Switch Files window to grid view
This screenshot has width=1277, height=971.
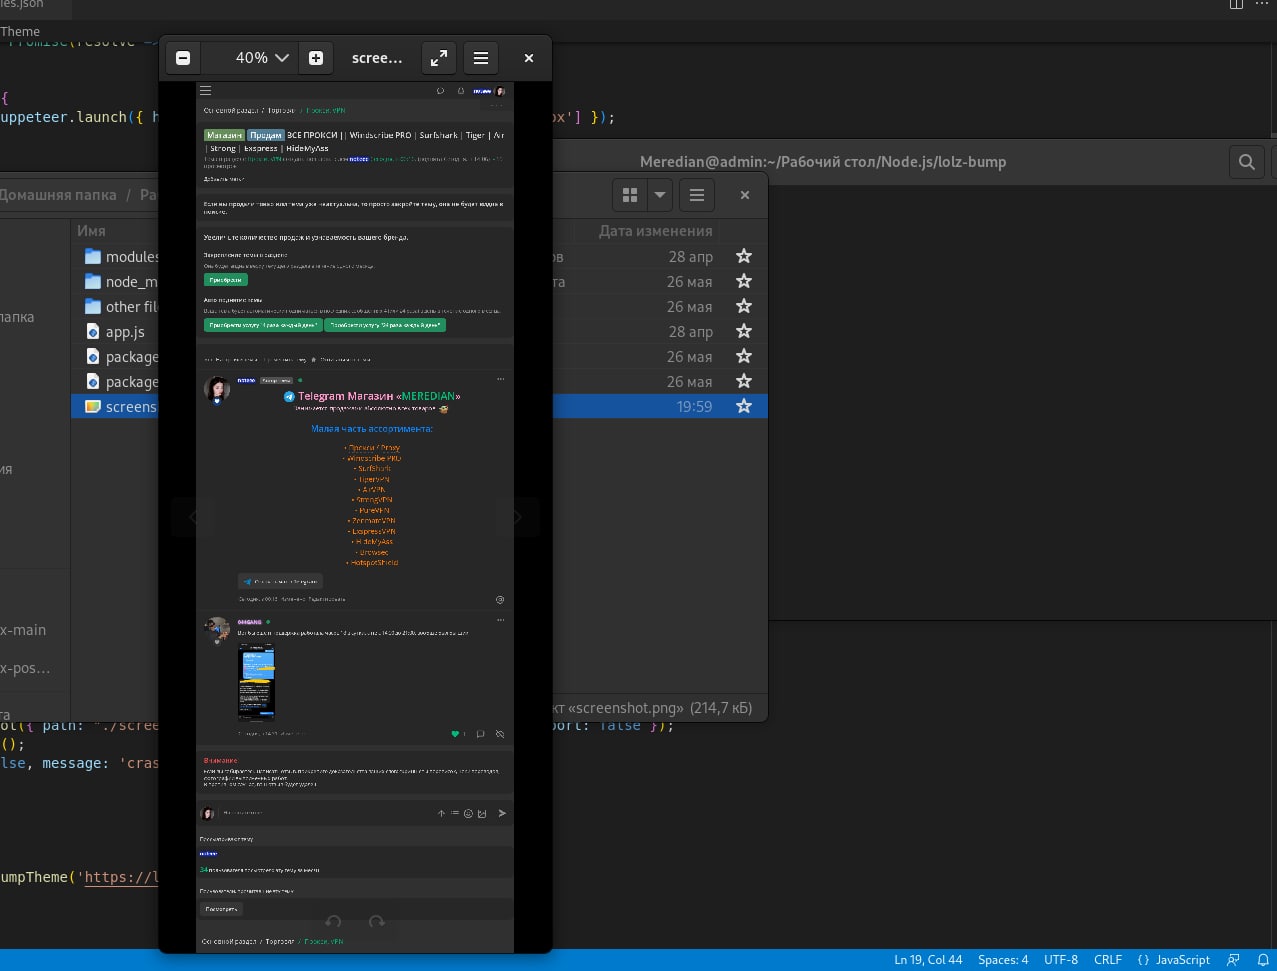point(630,195)
